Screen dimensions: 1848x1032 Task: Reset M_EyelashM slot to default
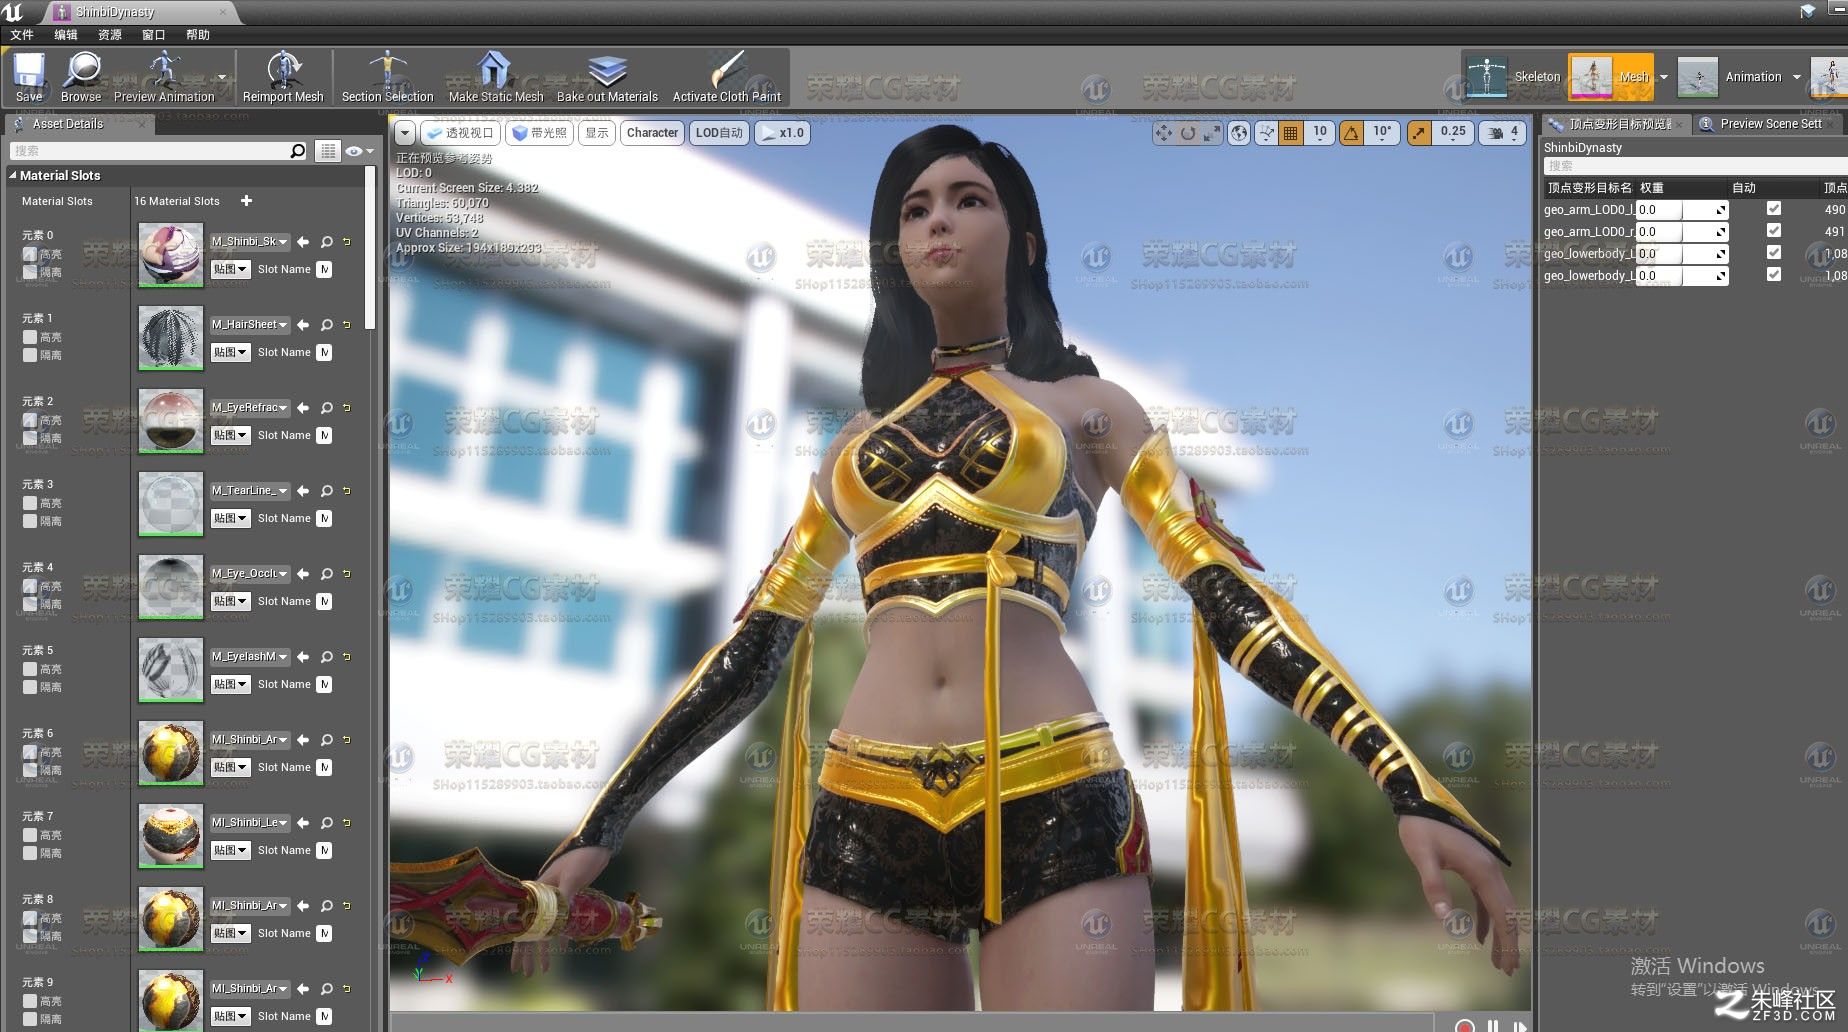click(347, 657)
